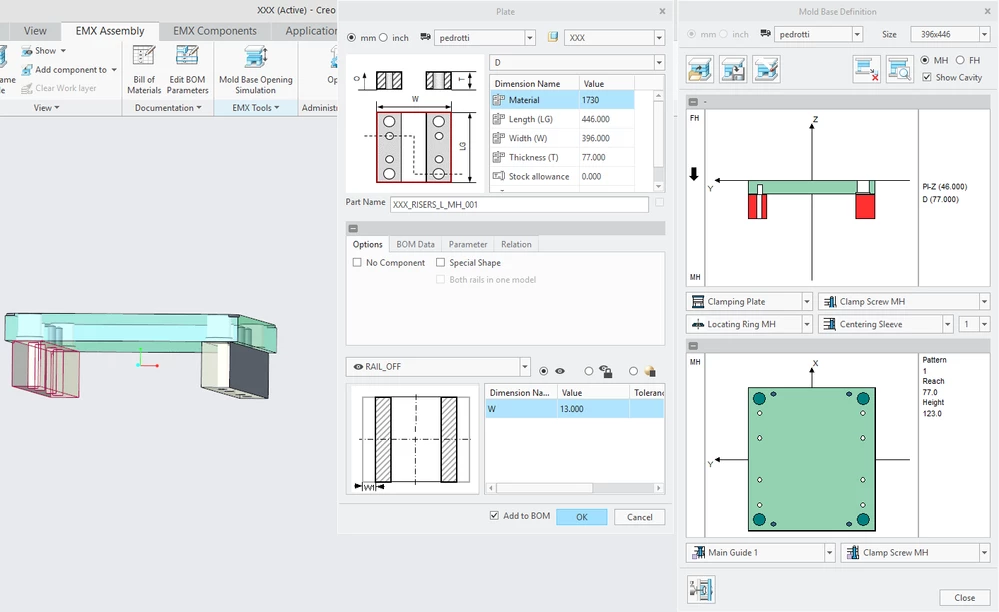The width and height of the screenshot is (999, 612).
Task: Click icon at bottom-left of Mold Base Definition
Action: click(x=701, y=589)
